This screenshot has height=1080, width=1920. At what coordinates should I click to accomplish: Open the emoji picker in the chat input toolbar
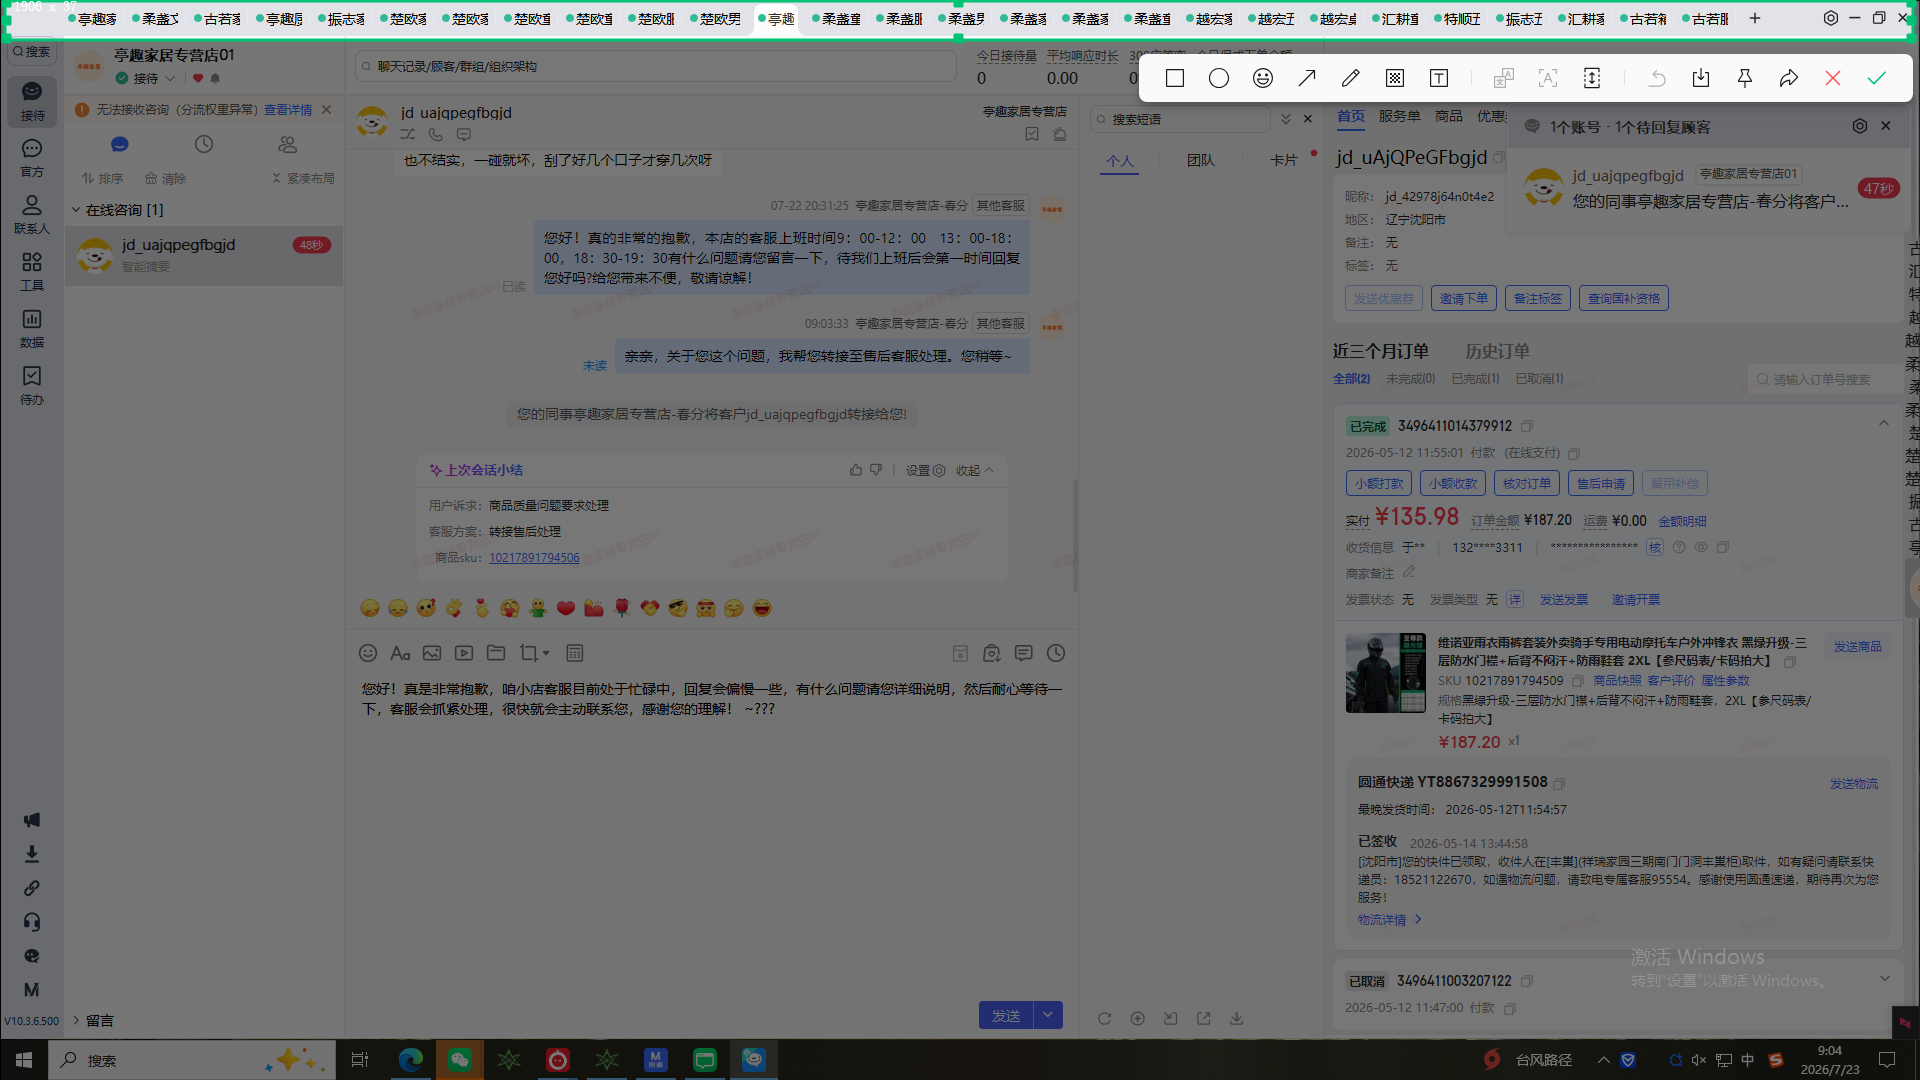pos(368,653)
